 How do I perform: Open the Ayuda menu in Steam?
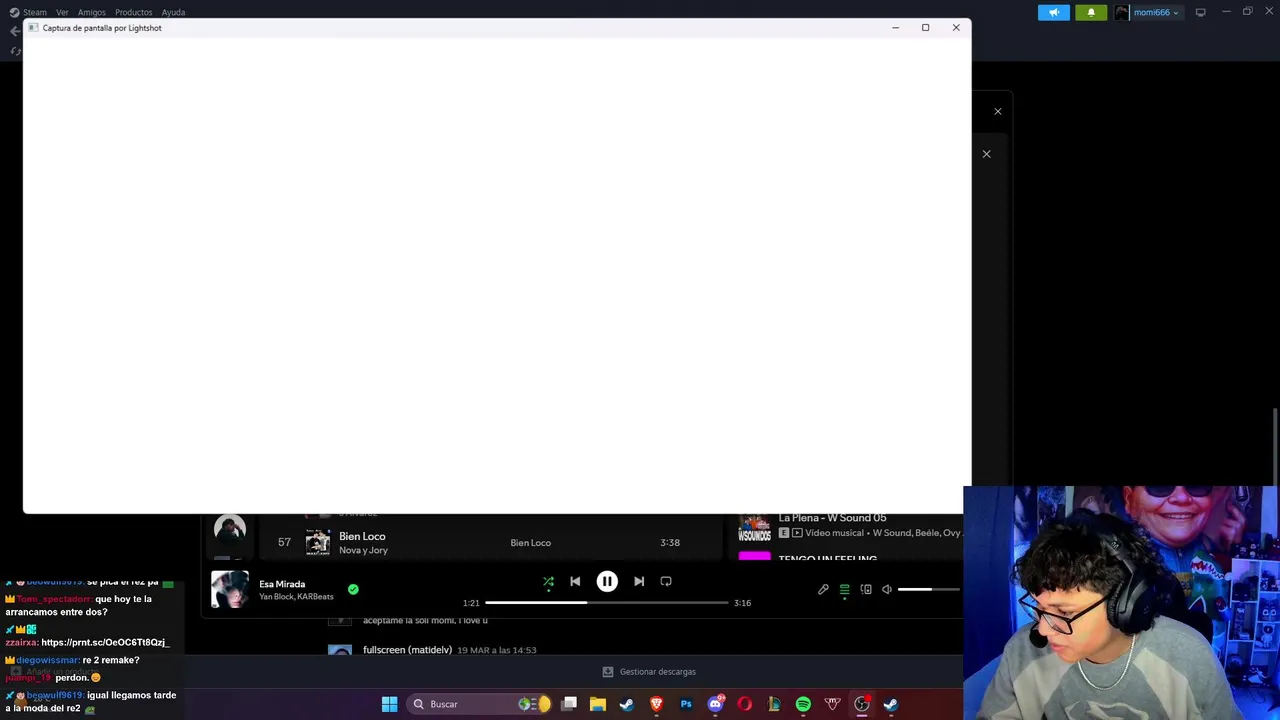point(173,12)
